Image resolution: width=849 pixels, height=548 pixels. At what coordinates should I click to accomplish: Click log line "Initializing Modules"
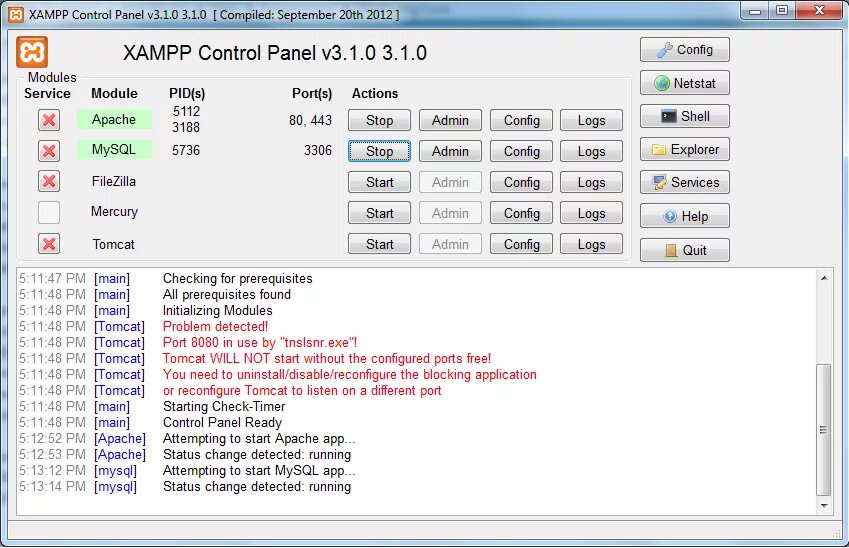(218, 310)
